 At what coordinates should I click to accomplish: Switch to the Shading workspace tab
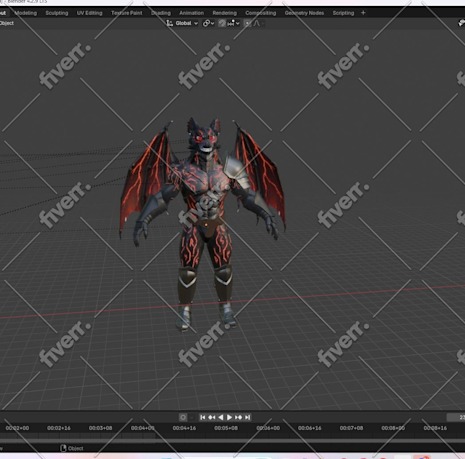point(161,13)
